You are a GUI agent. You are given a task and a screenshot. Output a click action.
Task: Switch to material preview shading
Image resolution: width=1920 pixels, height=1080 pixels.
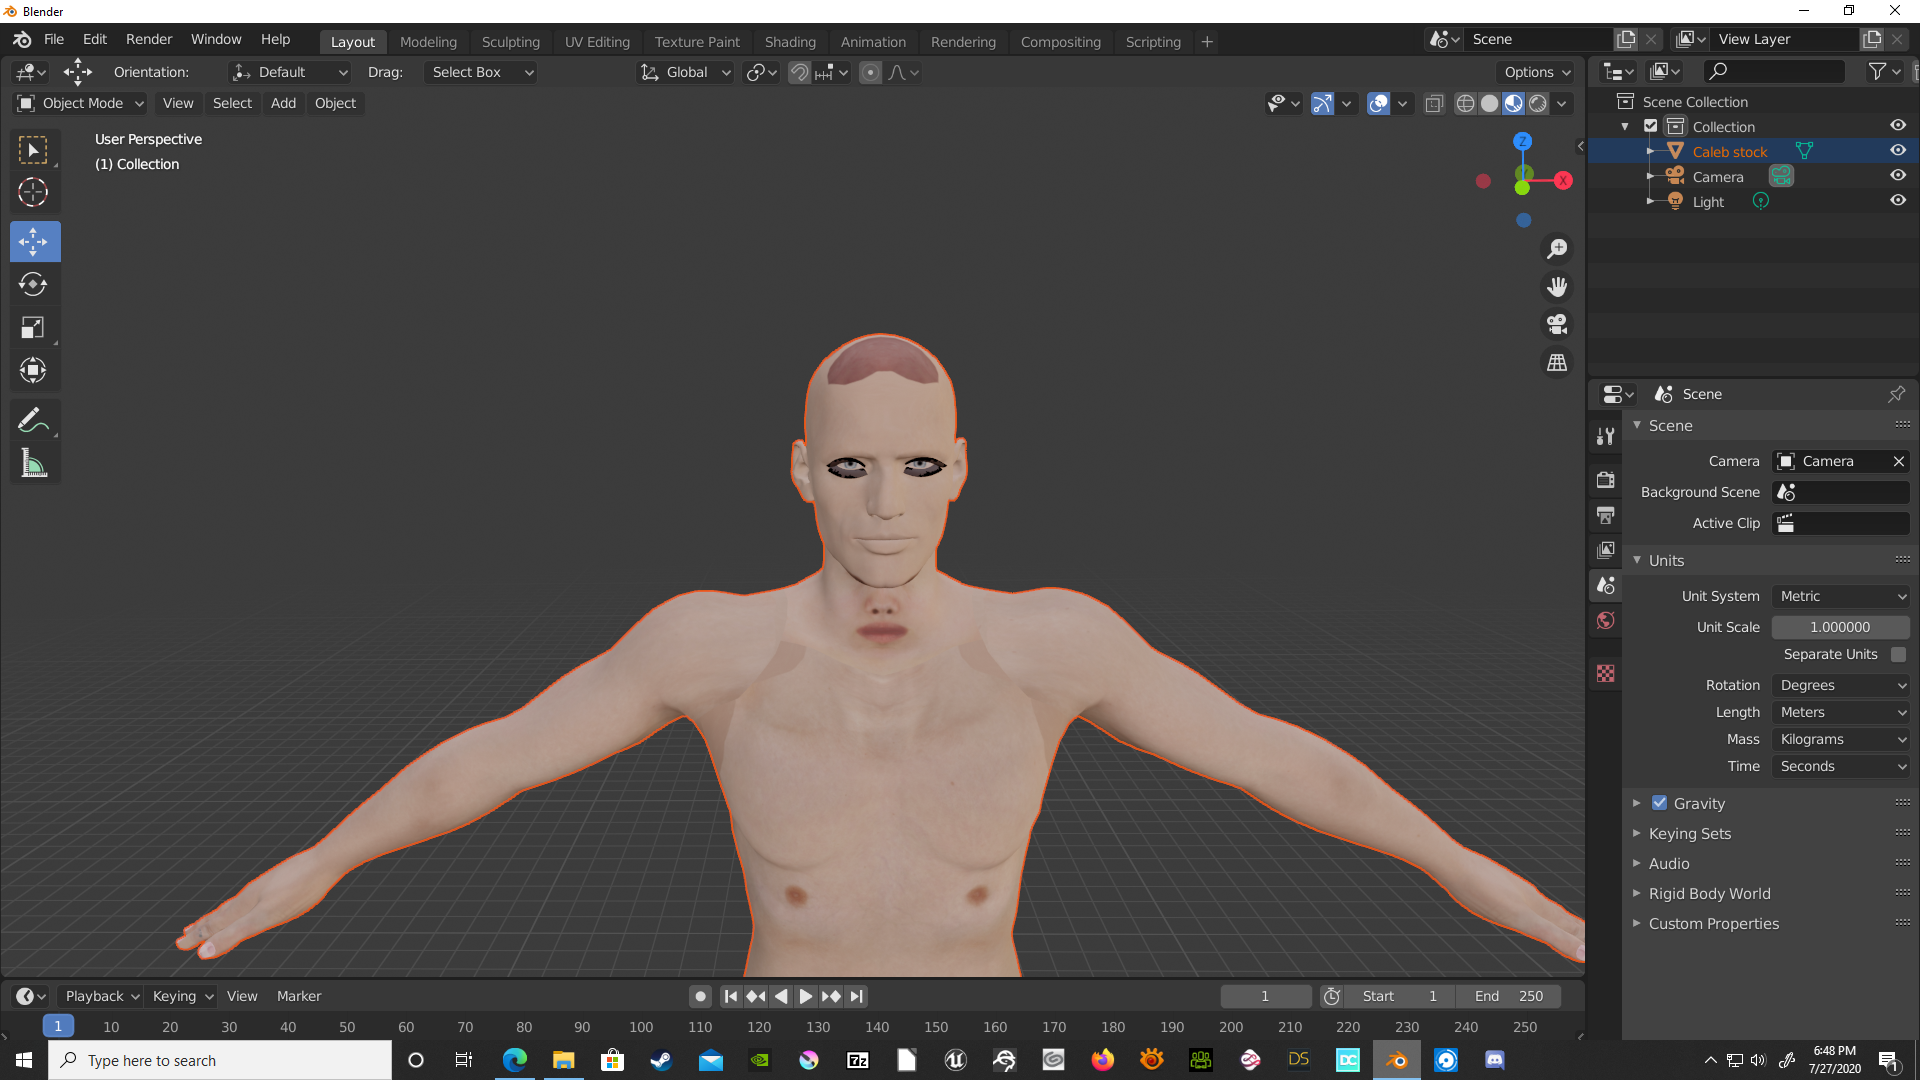(x=1514, y=103)
